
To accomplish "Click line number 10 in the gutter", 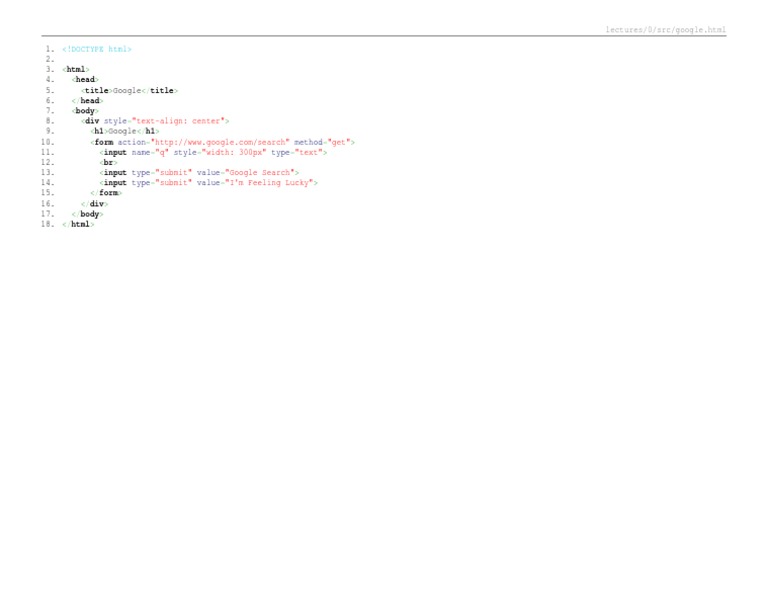I will [47, 142].
